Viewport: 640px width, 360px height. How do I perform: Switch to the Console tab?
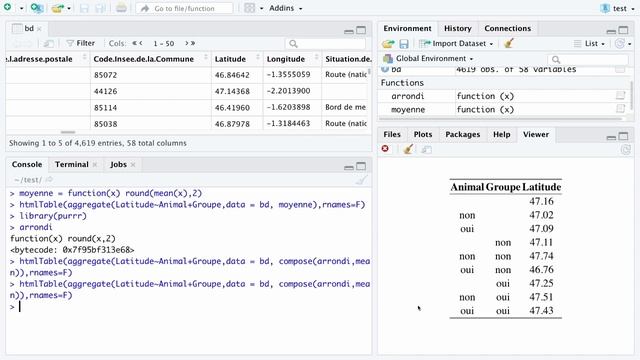coord(27,164)
